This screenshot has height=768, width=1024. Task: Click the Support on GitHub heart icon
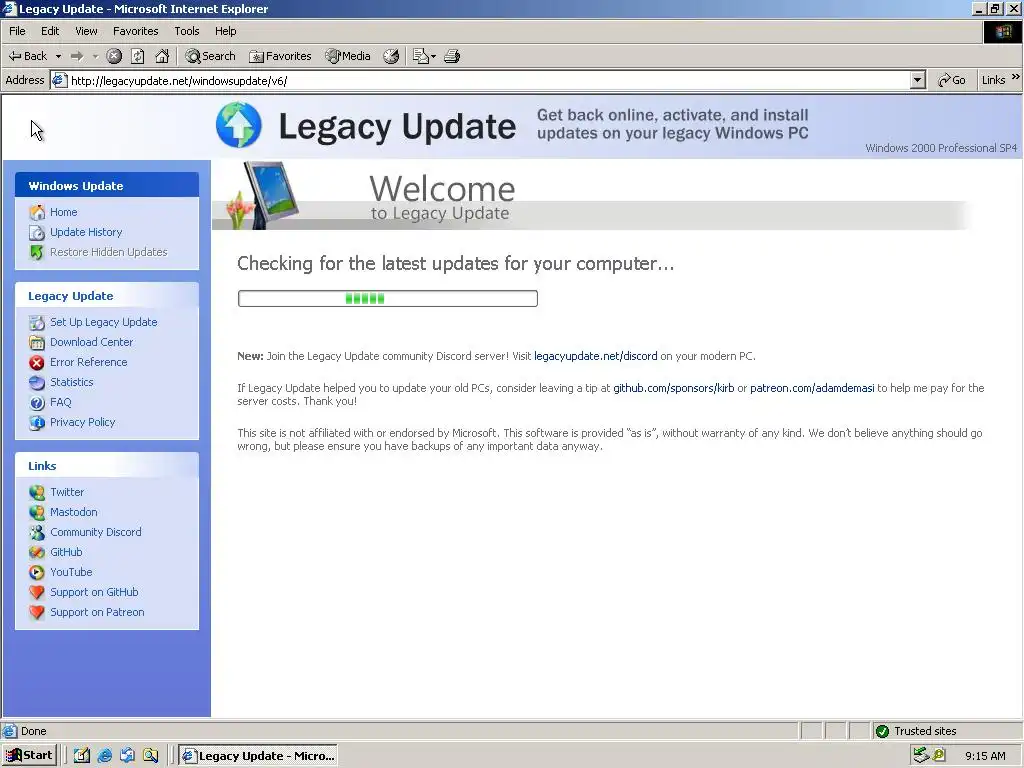(x=37, y=592)
